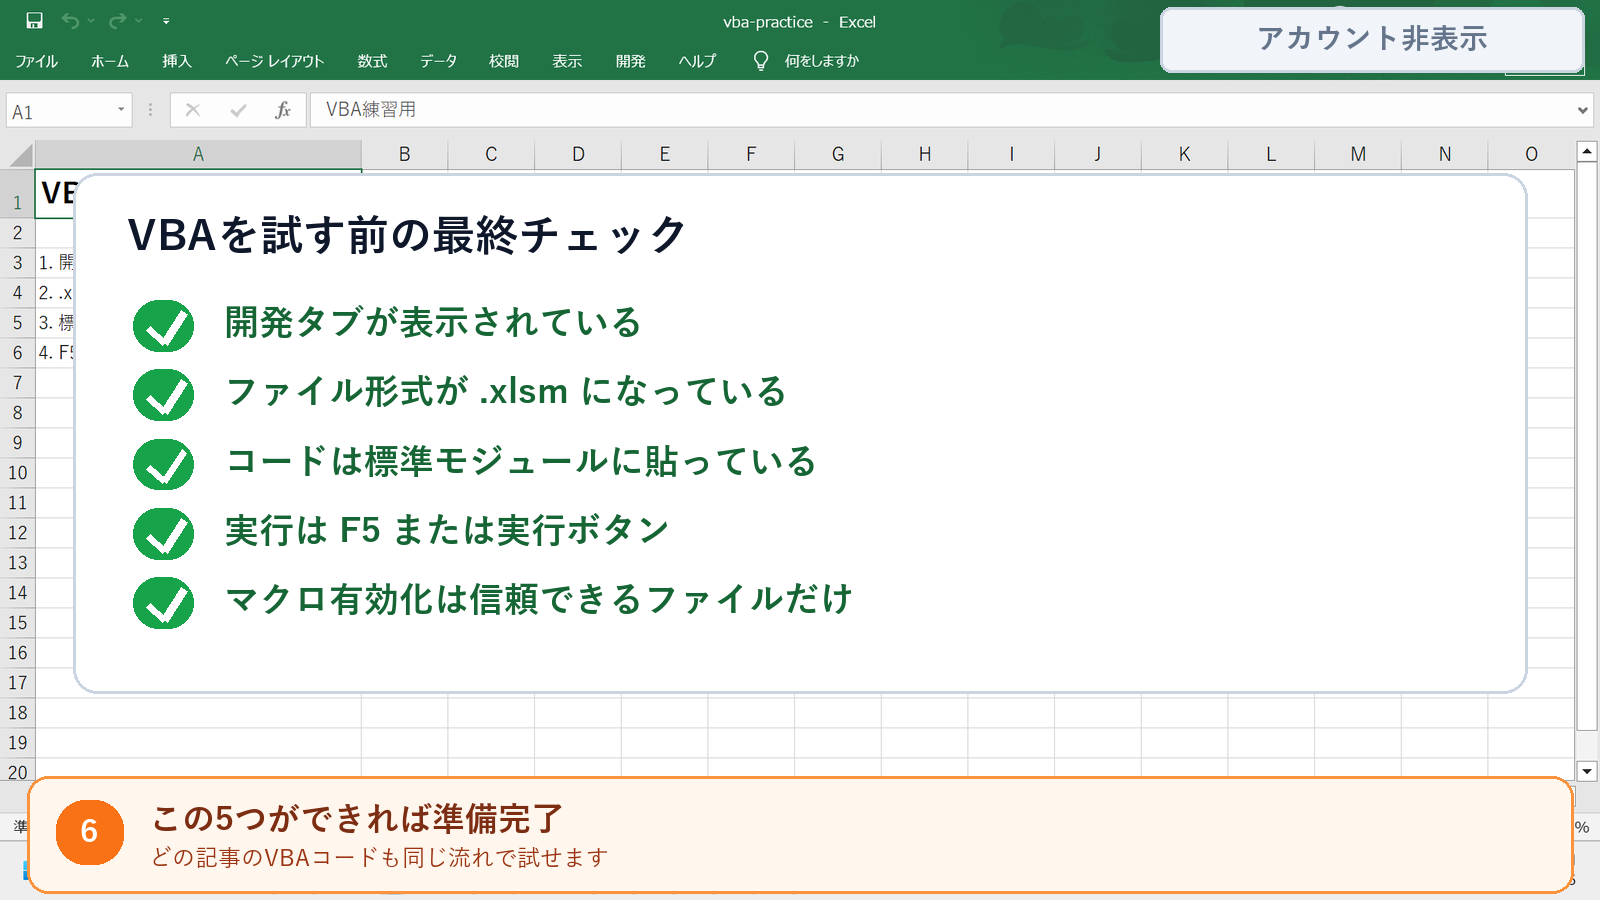Select row 5 header
The width and height of the screenshot is (1600, 900).
click(x=17, y=323)
